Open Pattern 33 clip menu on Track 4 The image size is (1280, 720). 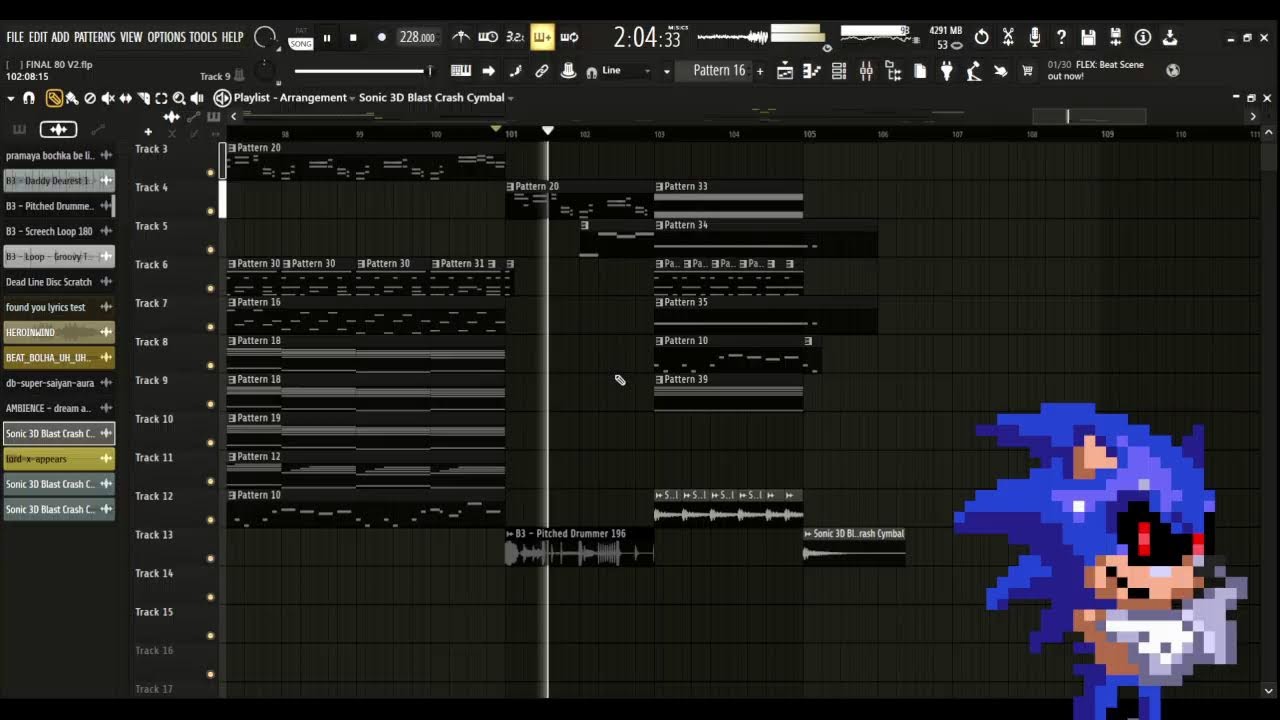[x=660, y=187]
